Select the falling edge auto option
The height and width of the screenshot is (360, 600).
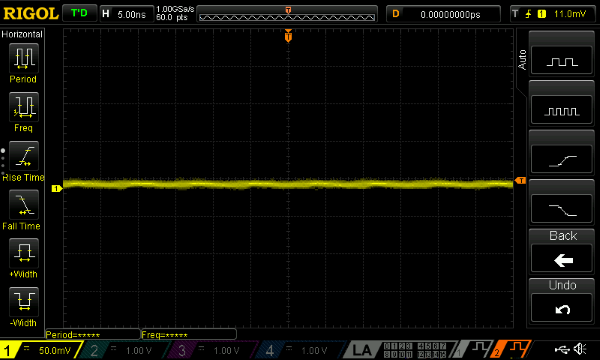pos(562,209)
